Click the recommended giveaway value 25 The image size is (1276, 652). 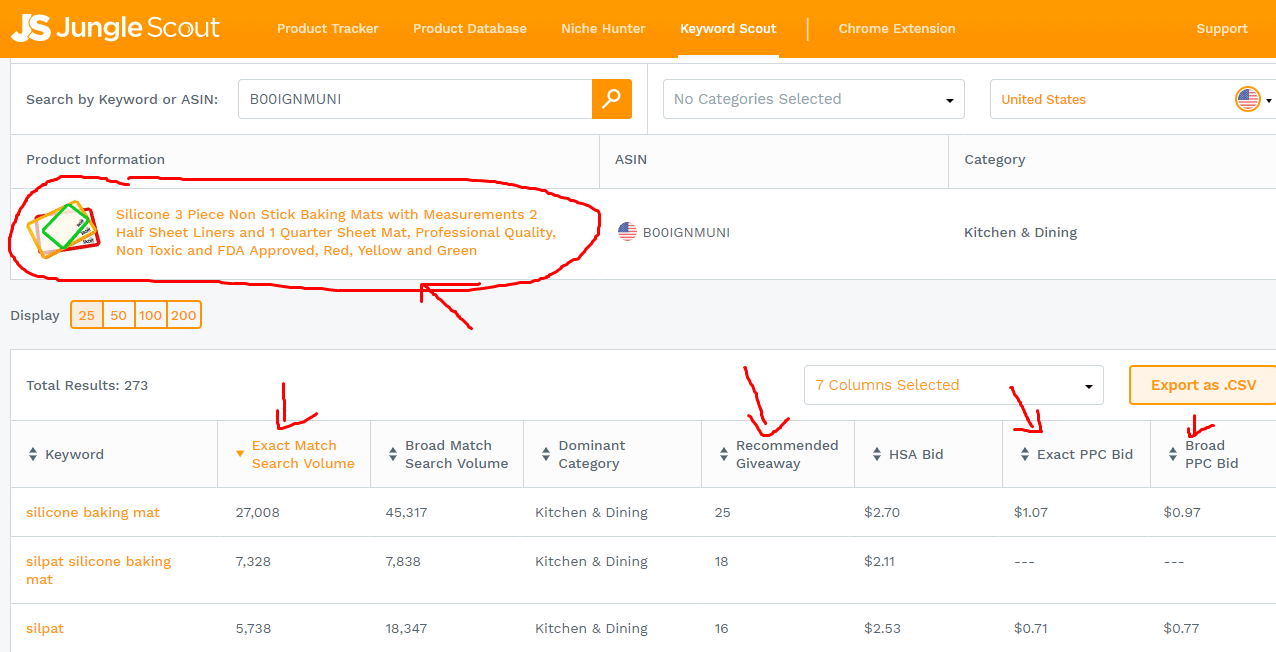(722, 512)
